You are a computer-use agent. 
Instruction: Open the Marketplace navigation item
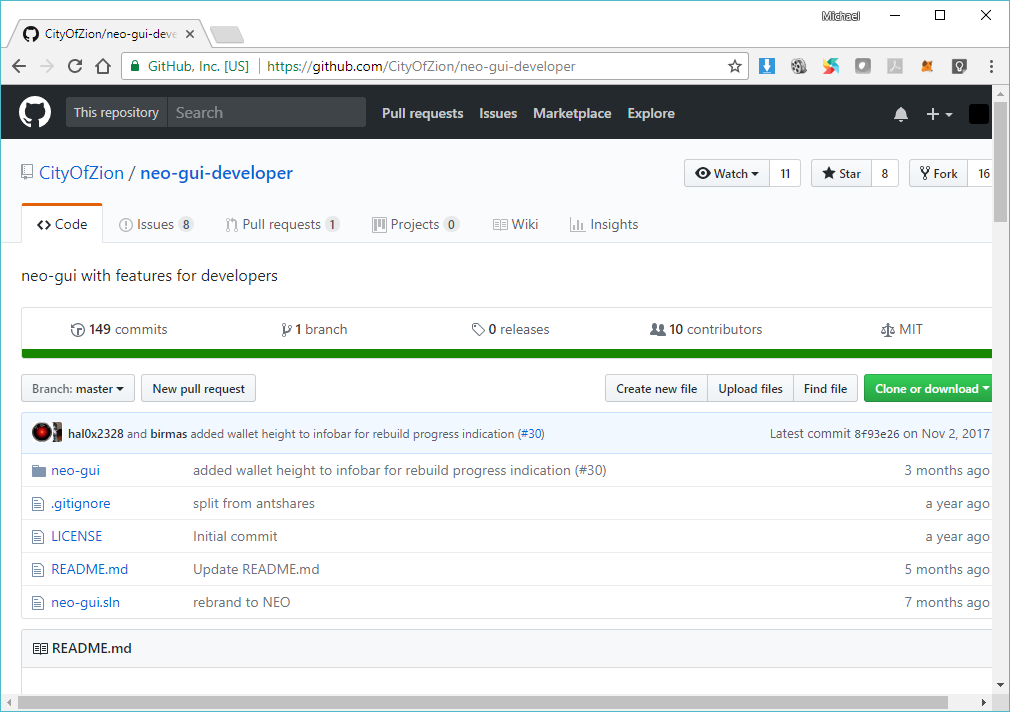tap(572, 113)
